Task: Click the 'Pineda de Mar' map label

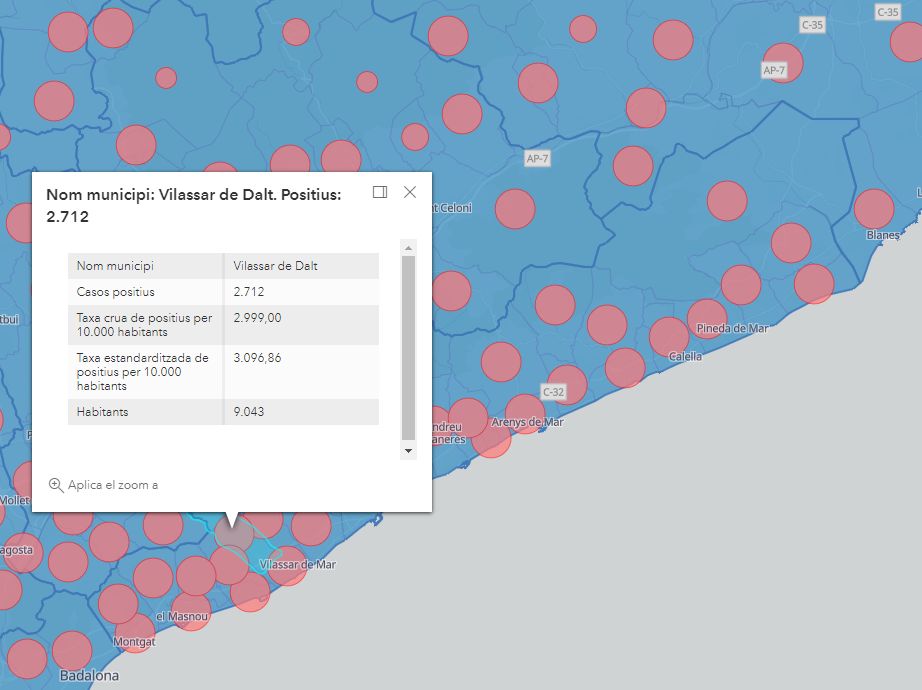Action: pos(732,328)
